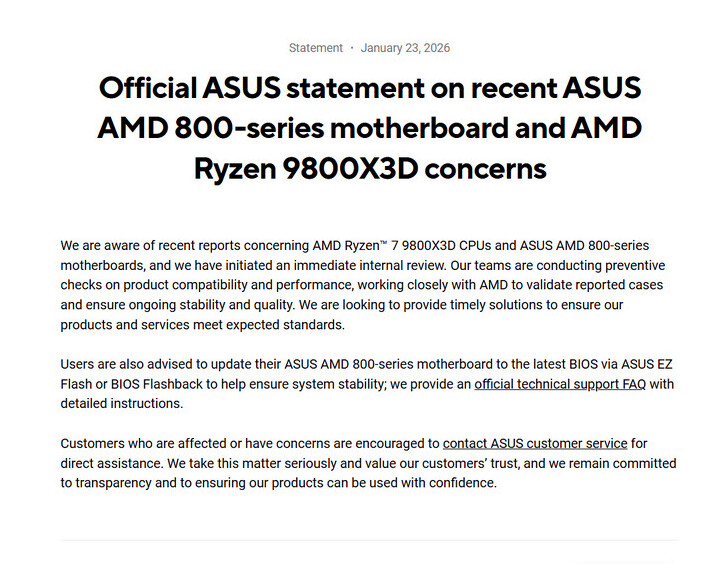
Task: Click the headline line ending 'Ryzen 9800X3D concerns'
Action: point(369,168)
